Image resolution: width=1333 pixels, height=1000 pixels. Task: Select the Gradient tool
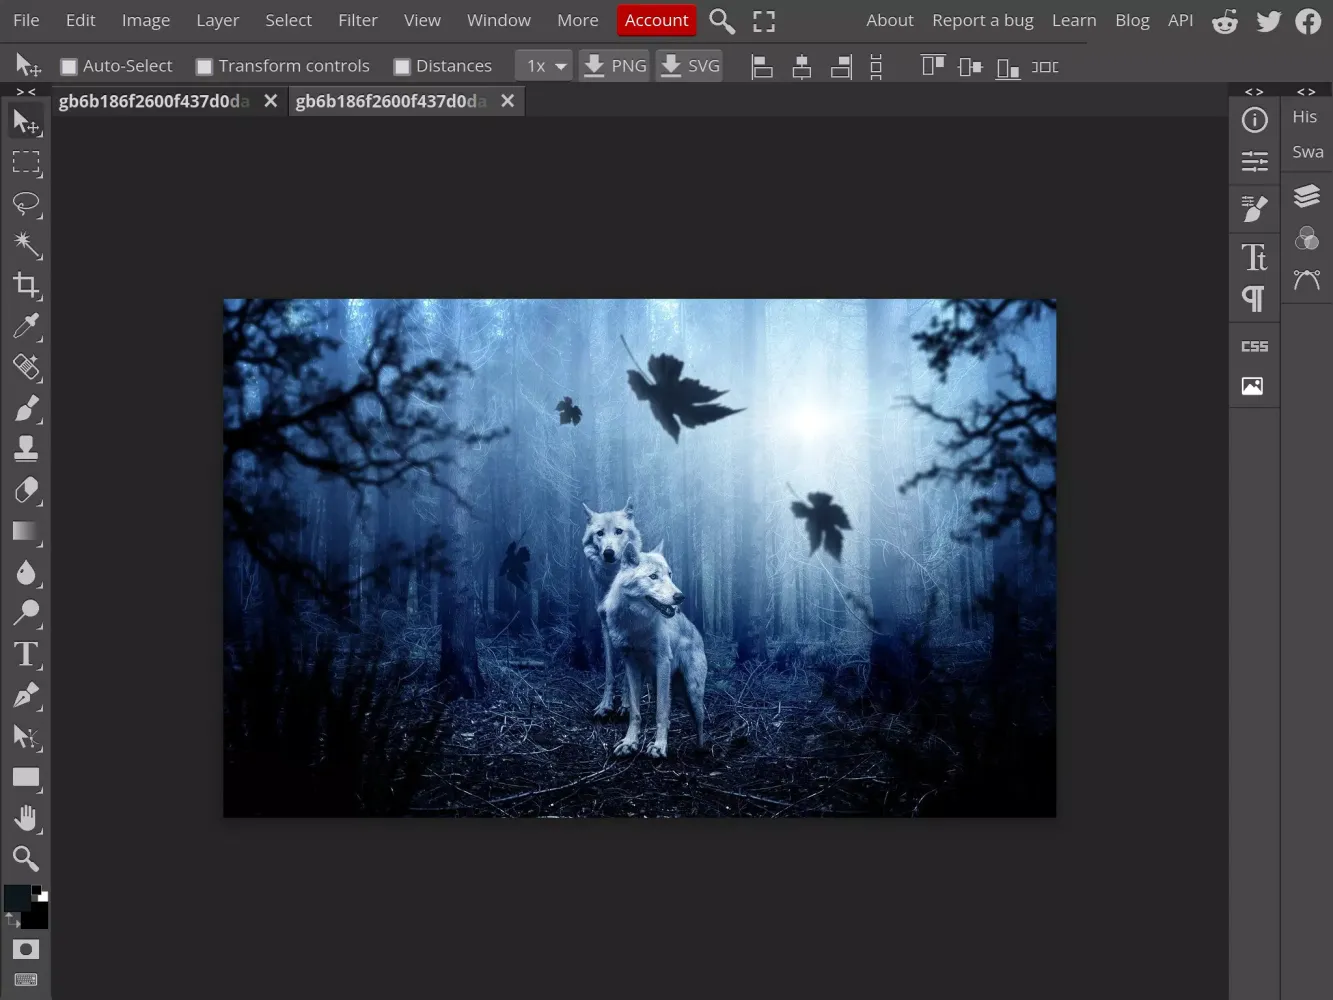pyautogui.click(x=26, y=531)
